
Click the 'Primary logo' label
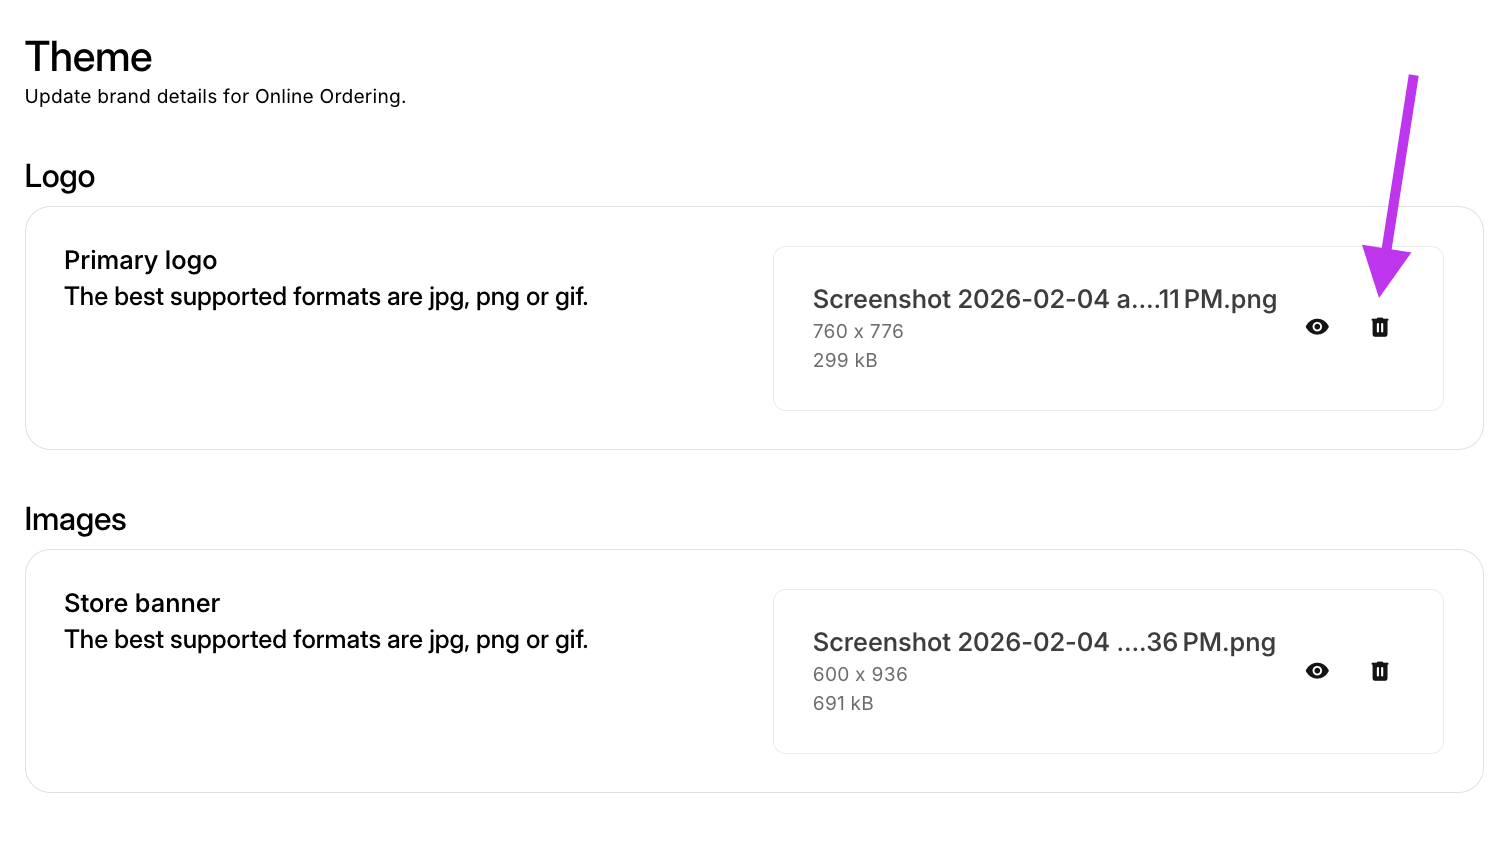pyautogui.click(x=141, y=260)
